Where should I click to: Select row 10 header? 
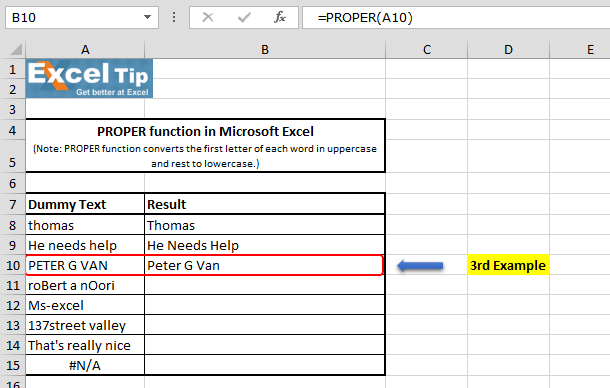[x=12, y=265]
